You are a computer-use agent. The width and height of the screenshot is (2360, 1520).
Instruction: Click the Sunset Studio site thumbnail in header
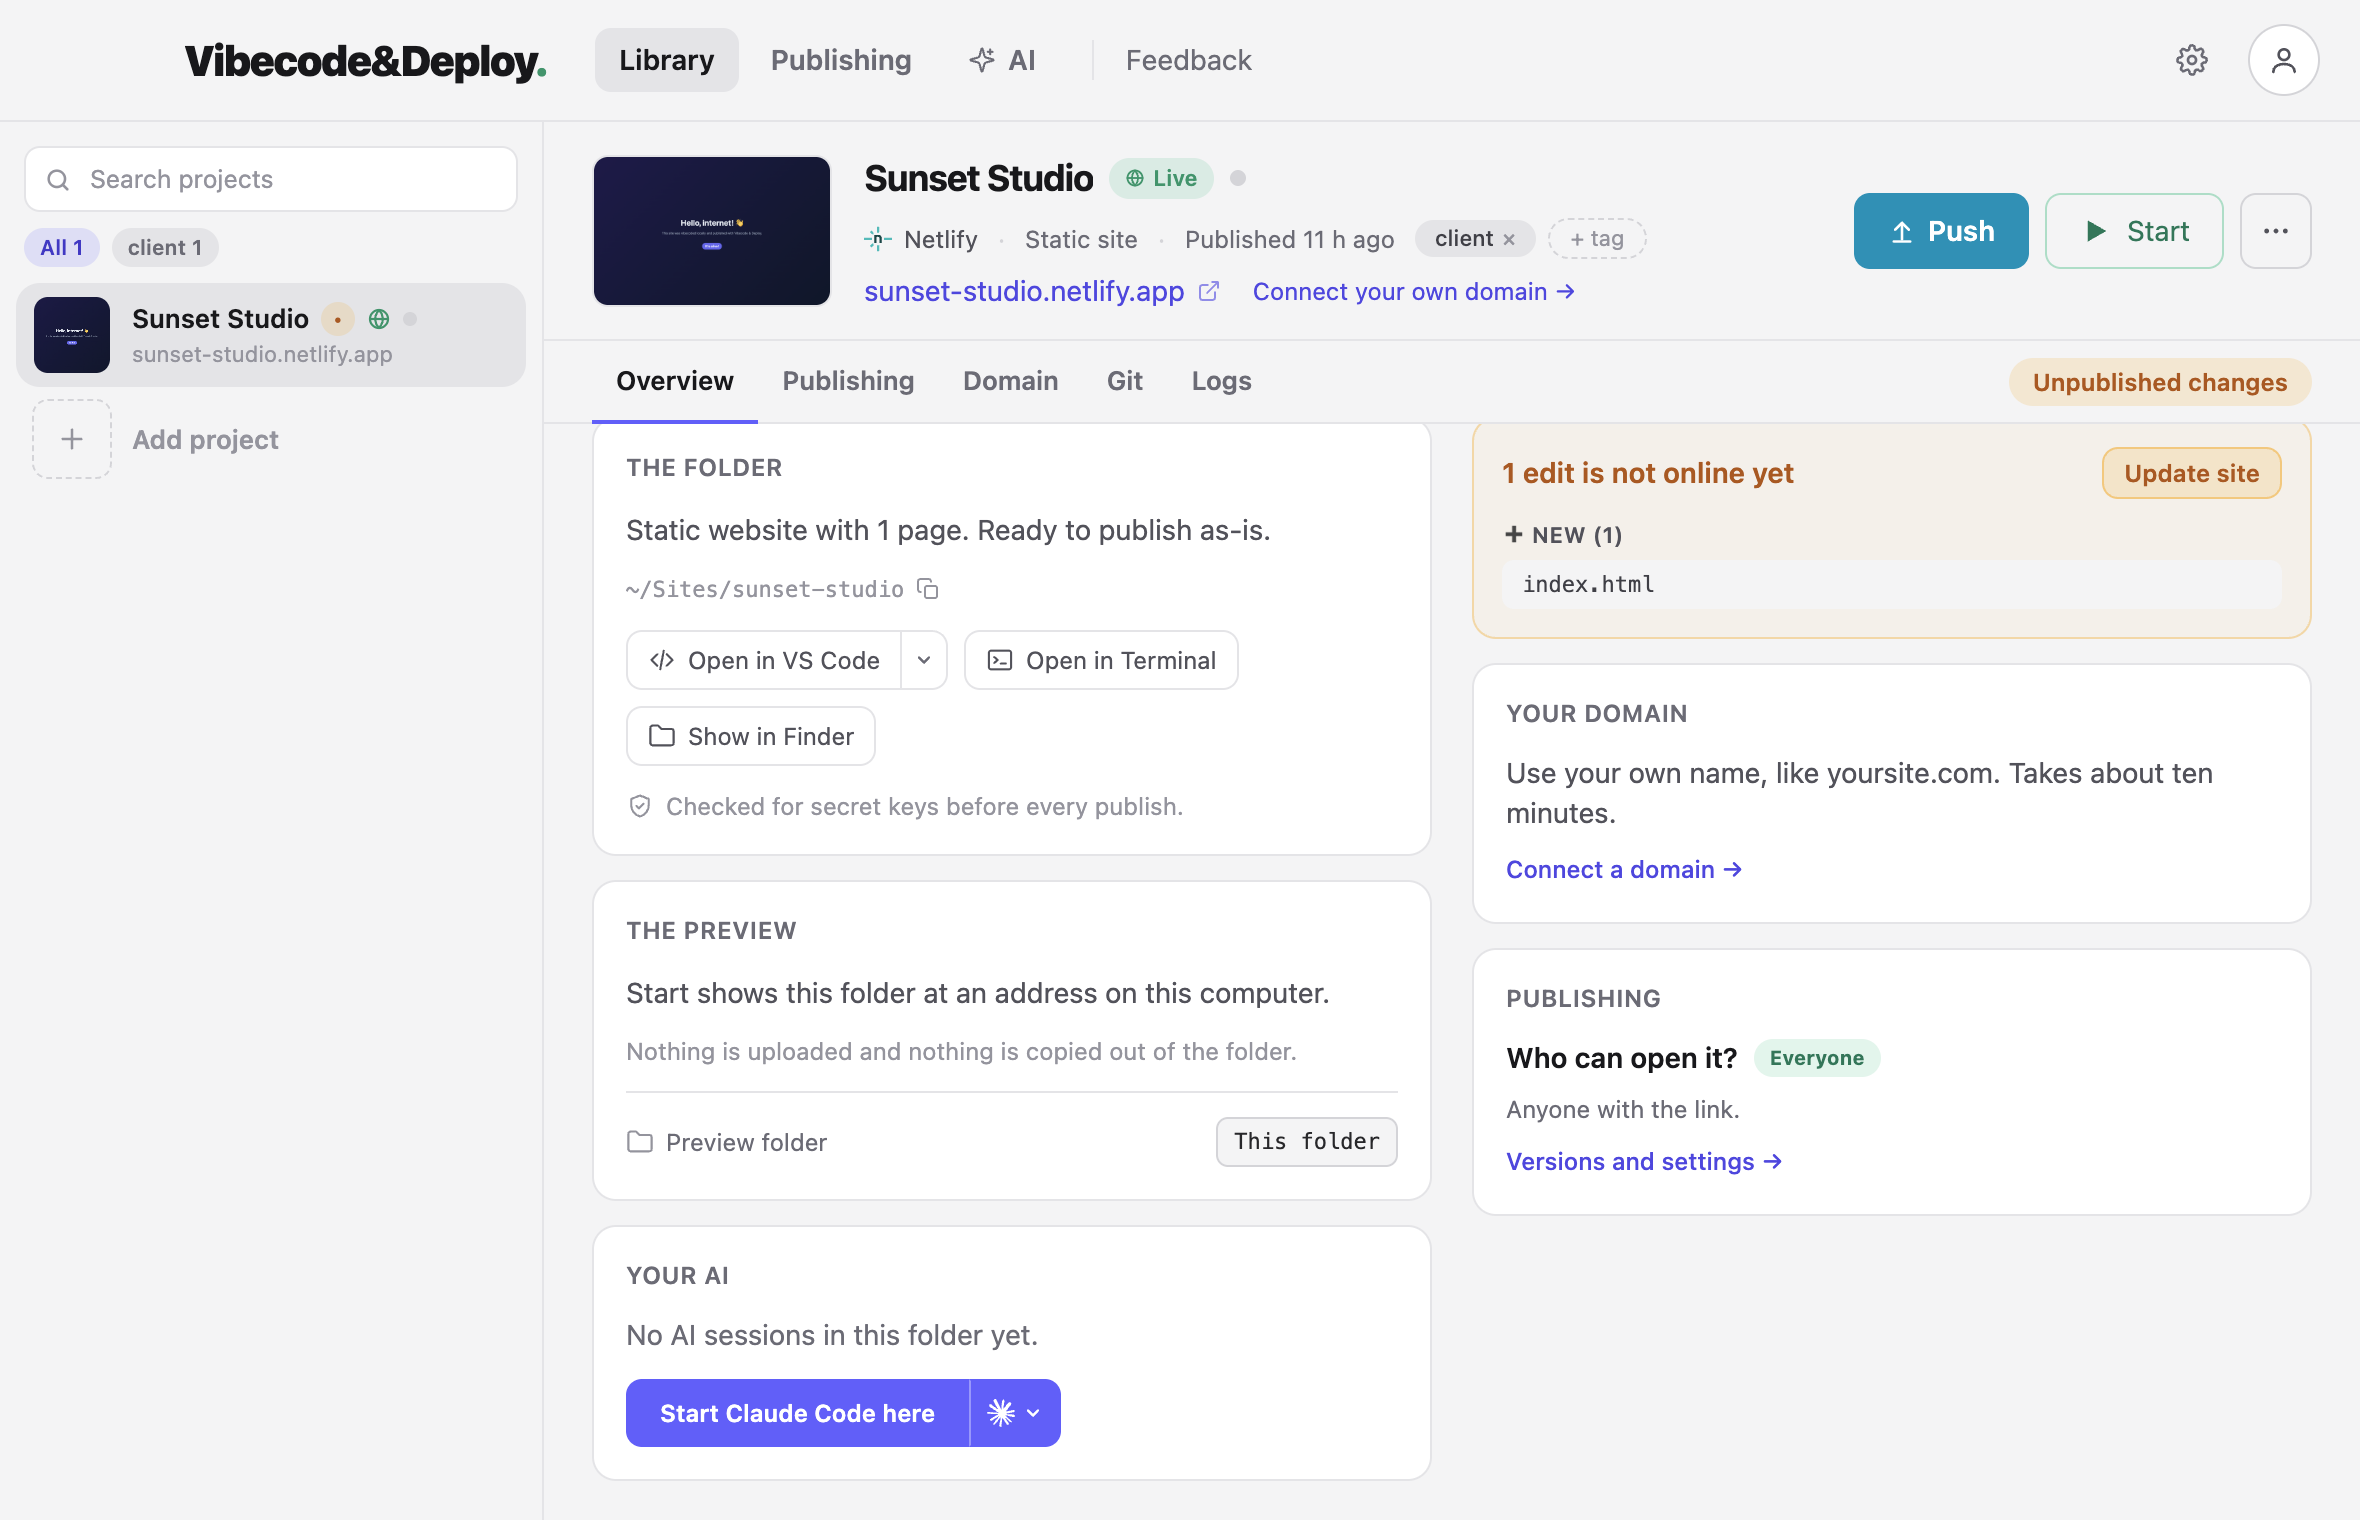[712, 231]
